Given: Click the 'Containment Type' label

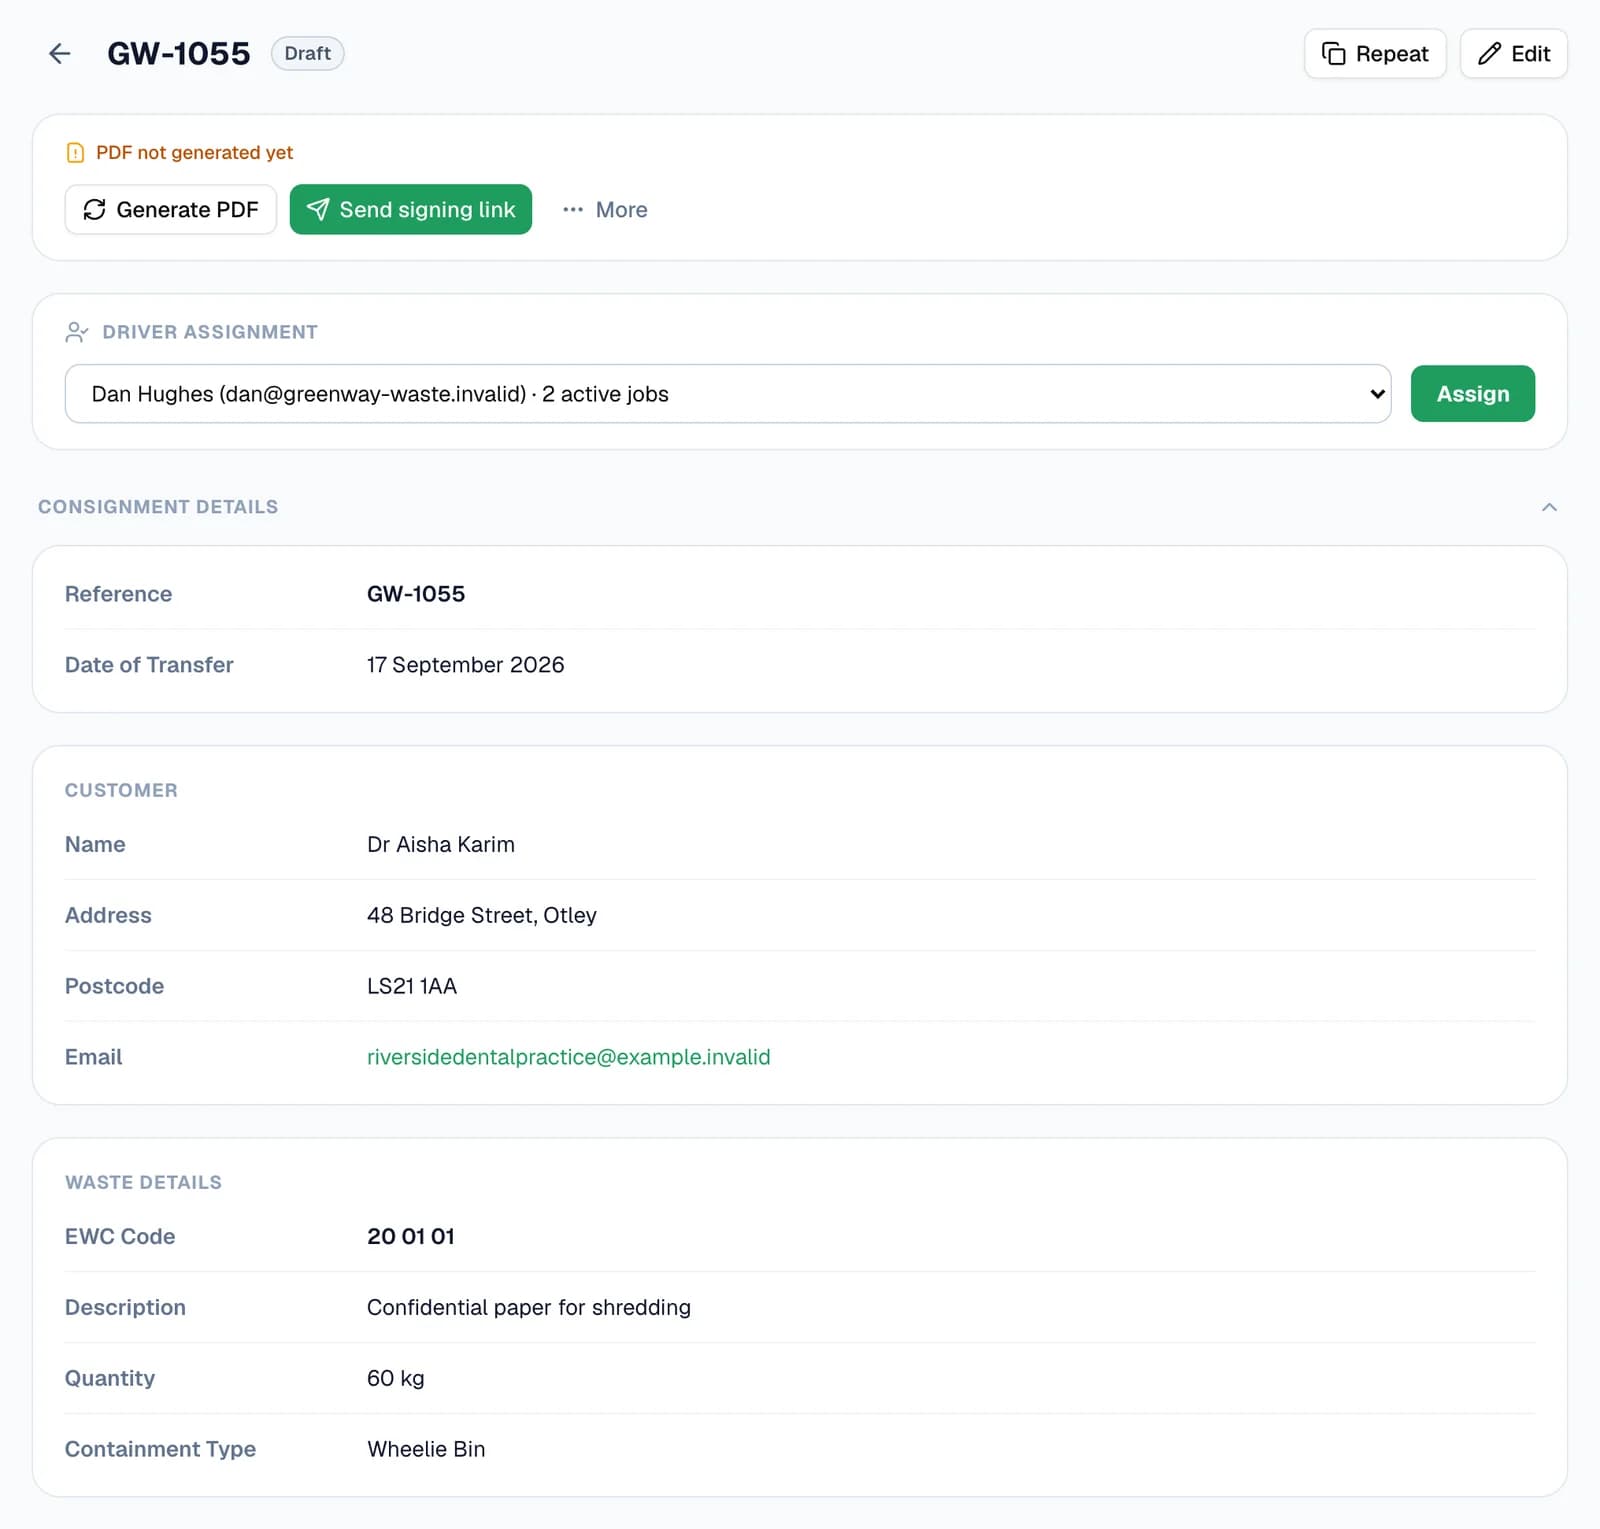Looking at the screenshot, I should click(160, 1449).
